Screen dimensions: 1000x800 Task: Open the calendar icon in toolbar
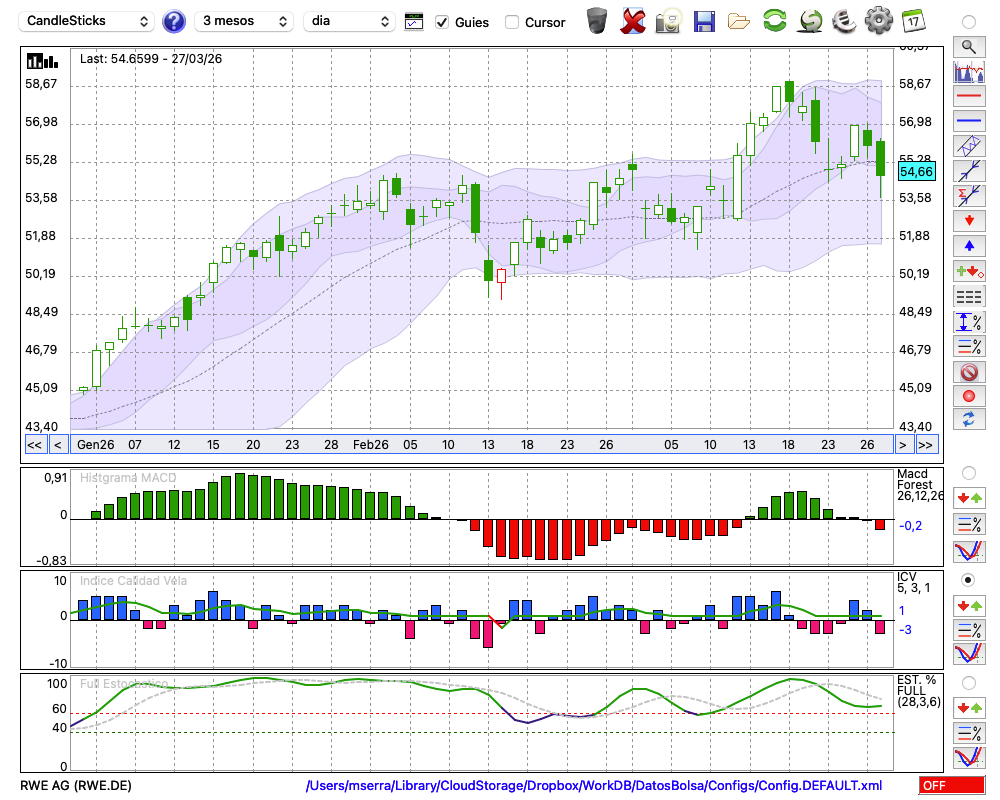tap(912, 21)
